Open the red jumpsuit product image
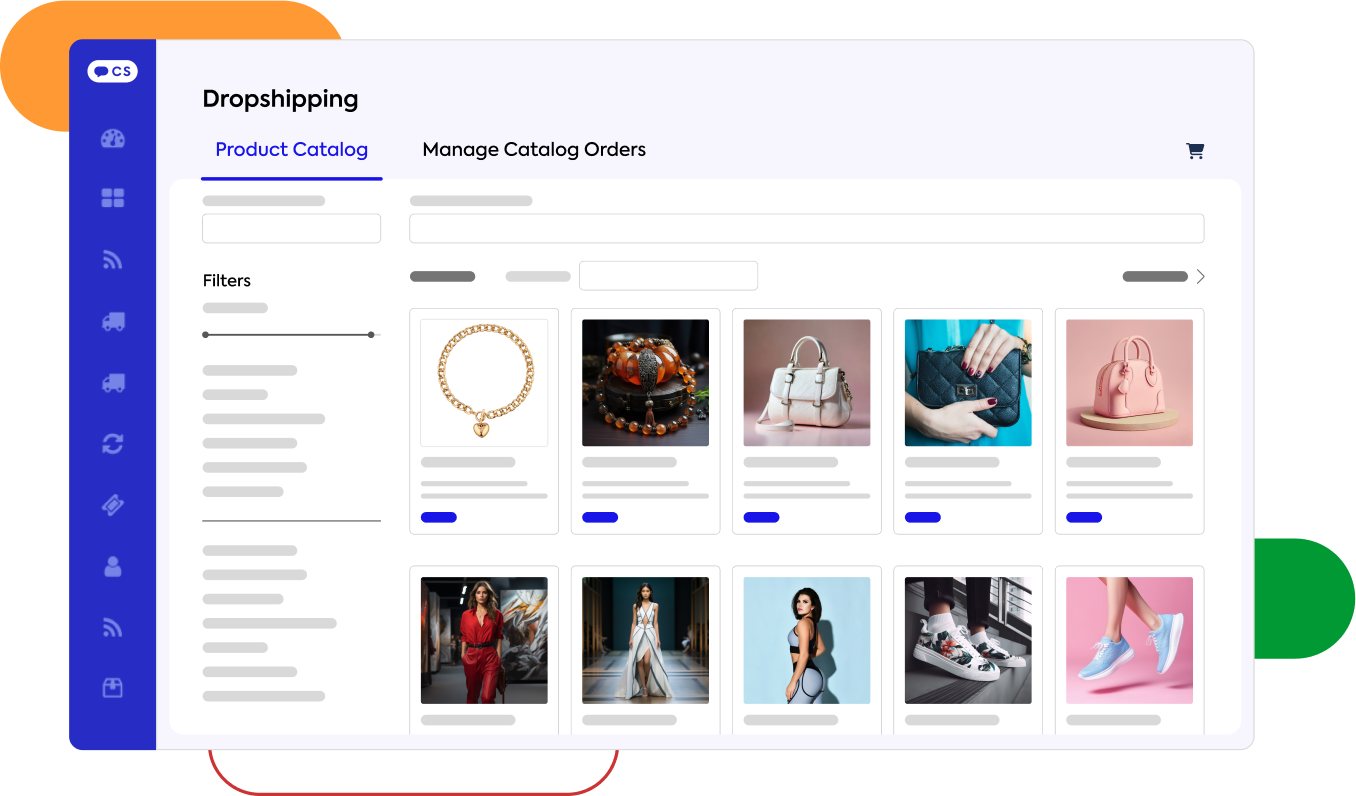This screenshot has height=796, width=1356. (484, 640)
